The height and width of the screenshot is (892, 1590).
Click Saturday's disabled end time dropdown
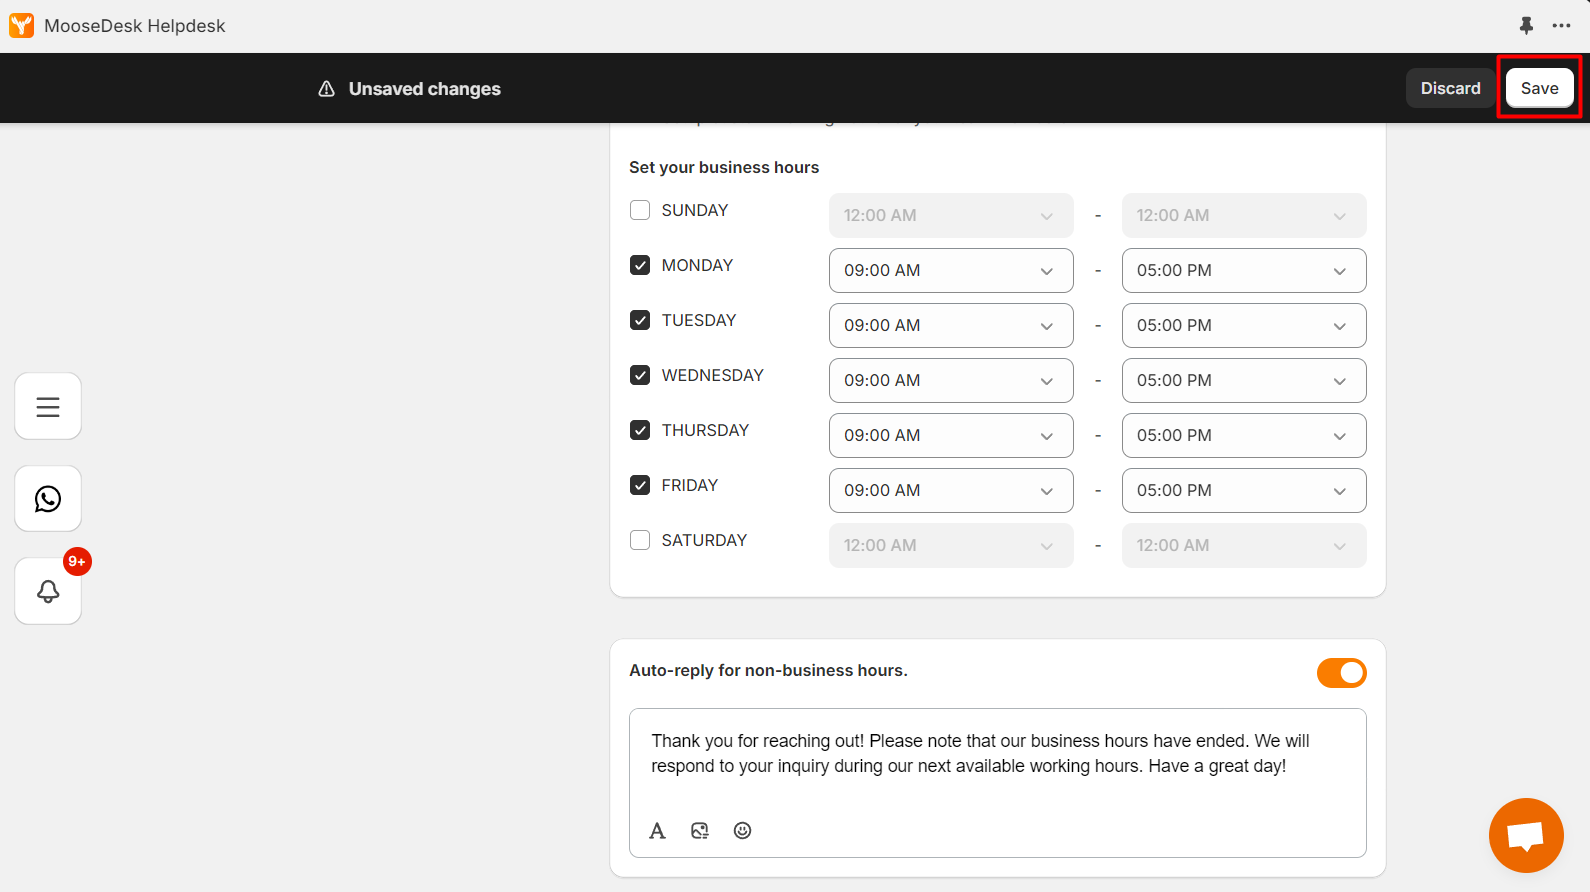(1244, 545)
